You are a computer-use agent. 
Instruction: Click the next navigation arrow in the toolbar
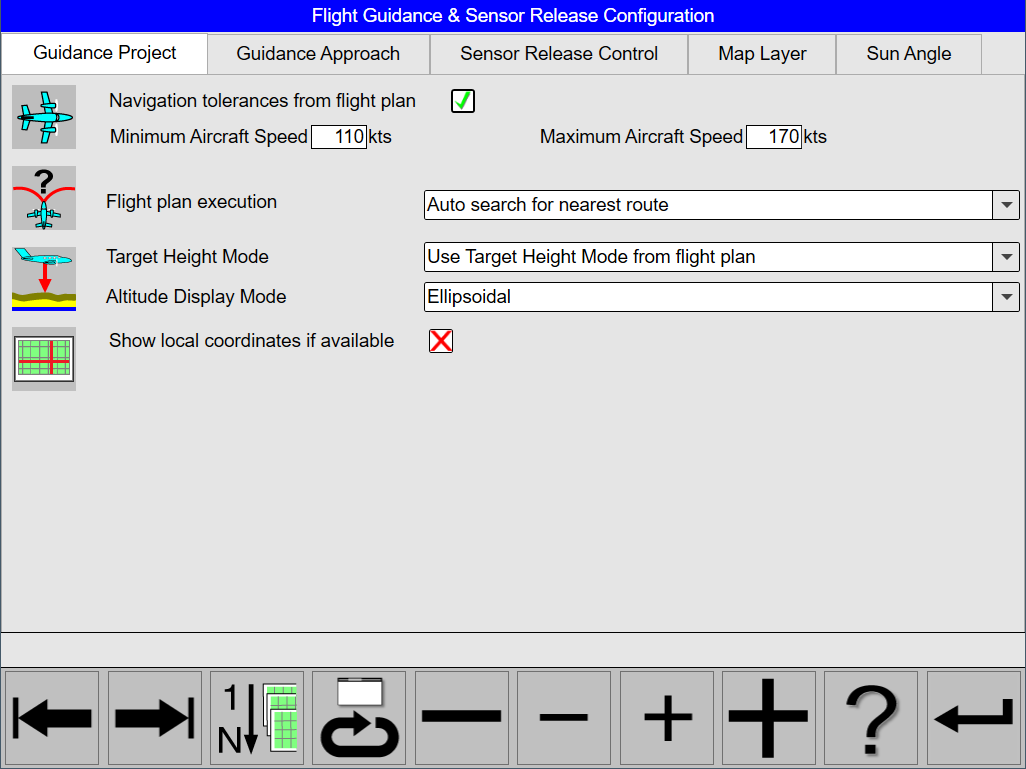[154, 718]
